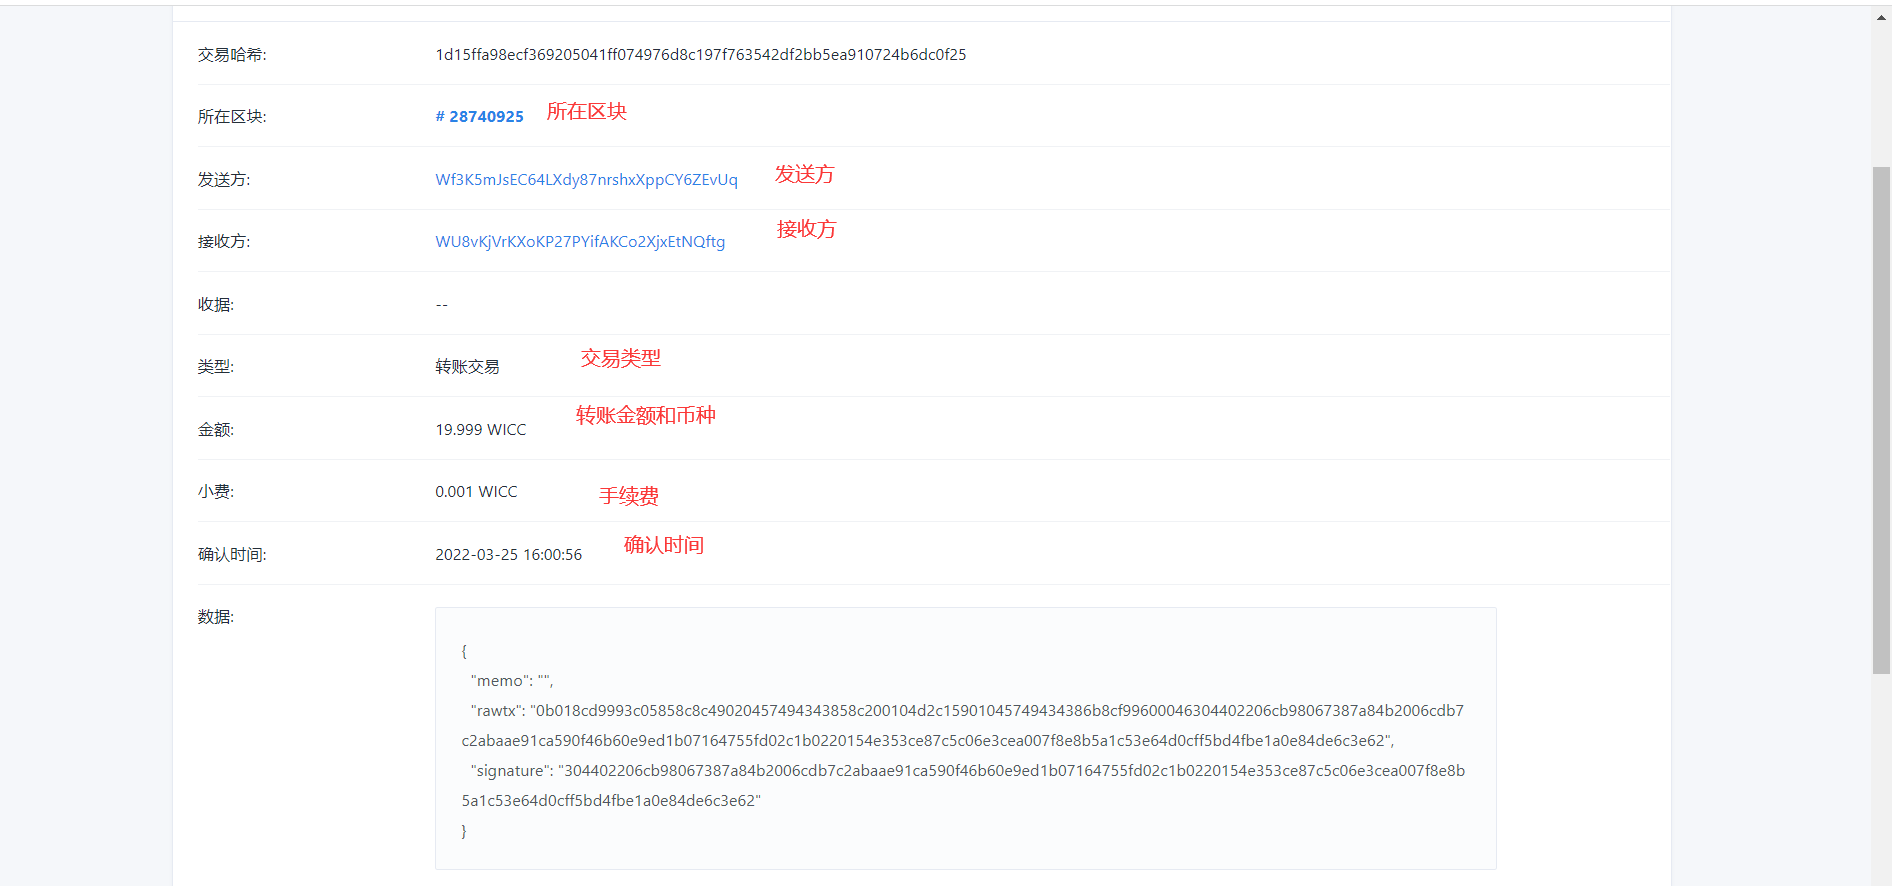1892x886 pixels.
Task: Click the fee value 0.001 WICC
Action: tap(476, 492)
